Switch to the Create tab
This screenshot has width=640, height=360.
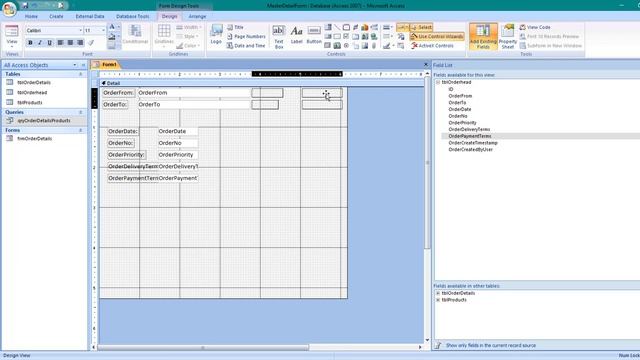click(x=56, y=16)
